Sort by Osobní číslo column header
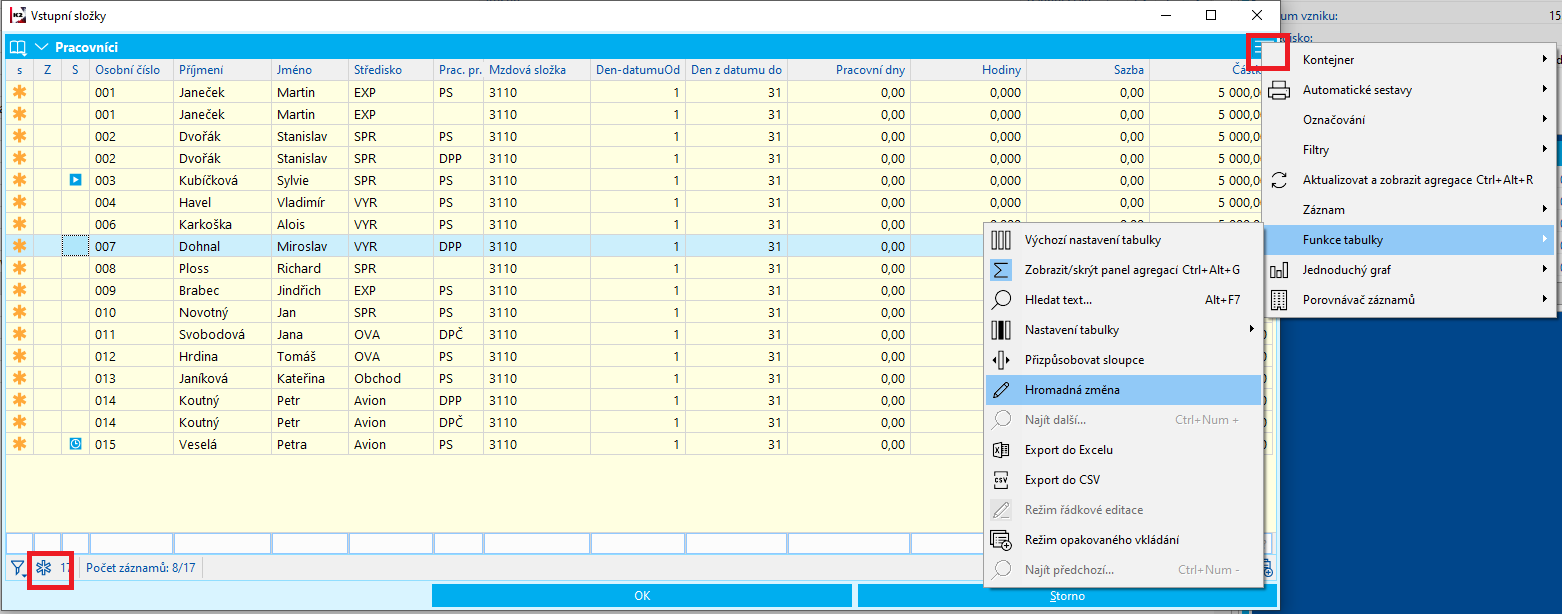The image size is (1562, 614). [x=131, y=70]
